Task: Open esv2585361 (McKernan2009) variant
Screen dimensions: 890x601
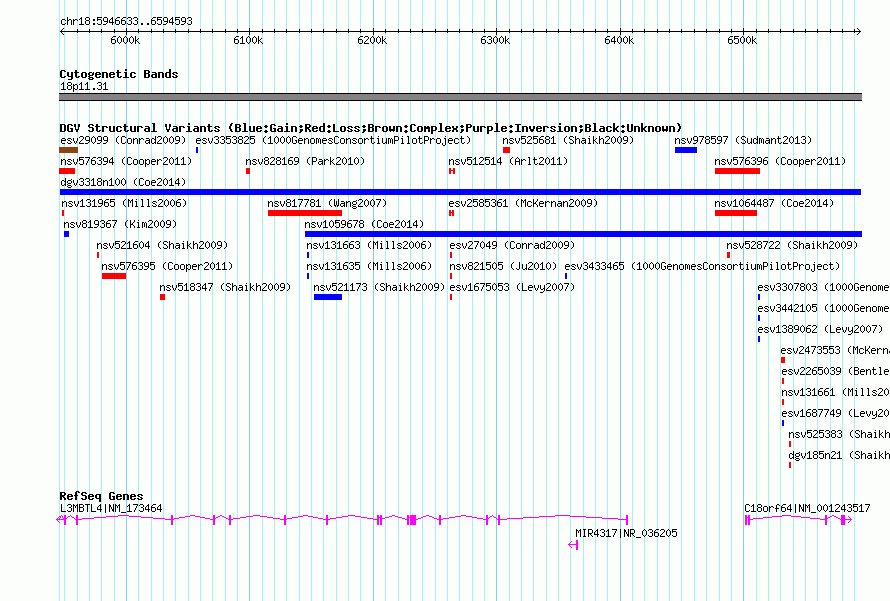Action: point(523,203)
